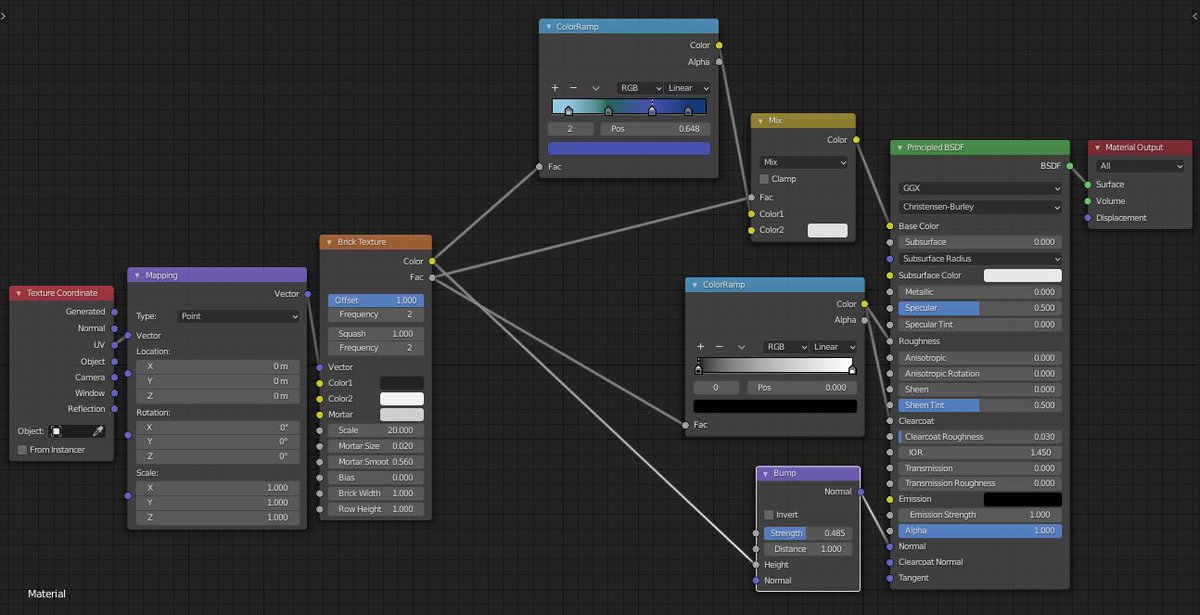The width and height of the screenshot is (1200, 615).
Task: Click the Brick Texture Offset 1.000 slider
Action: tap(376, 300)
